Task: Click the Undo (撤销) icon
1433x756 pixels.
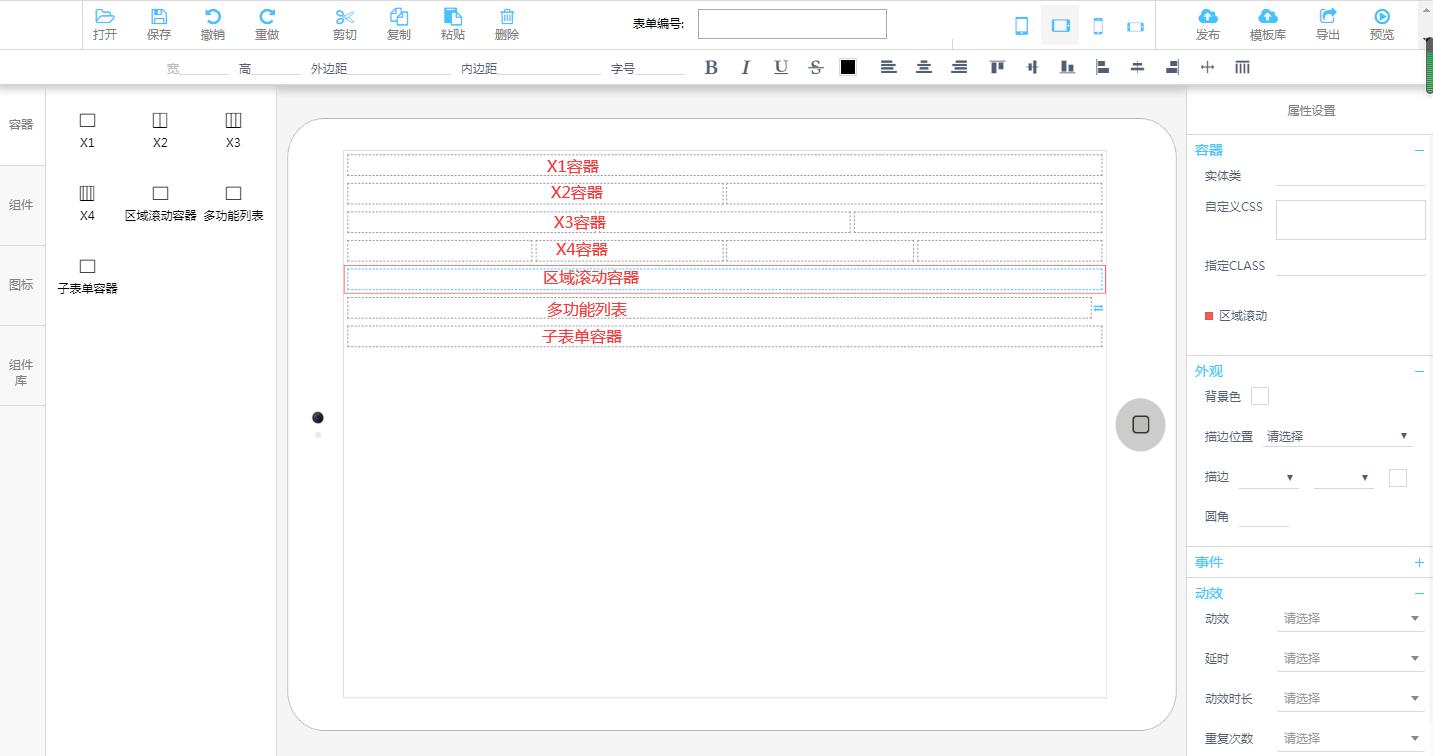Action: pyautogui.click(x=212, y=17)
